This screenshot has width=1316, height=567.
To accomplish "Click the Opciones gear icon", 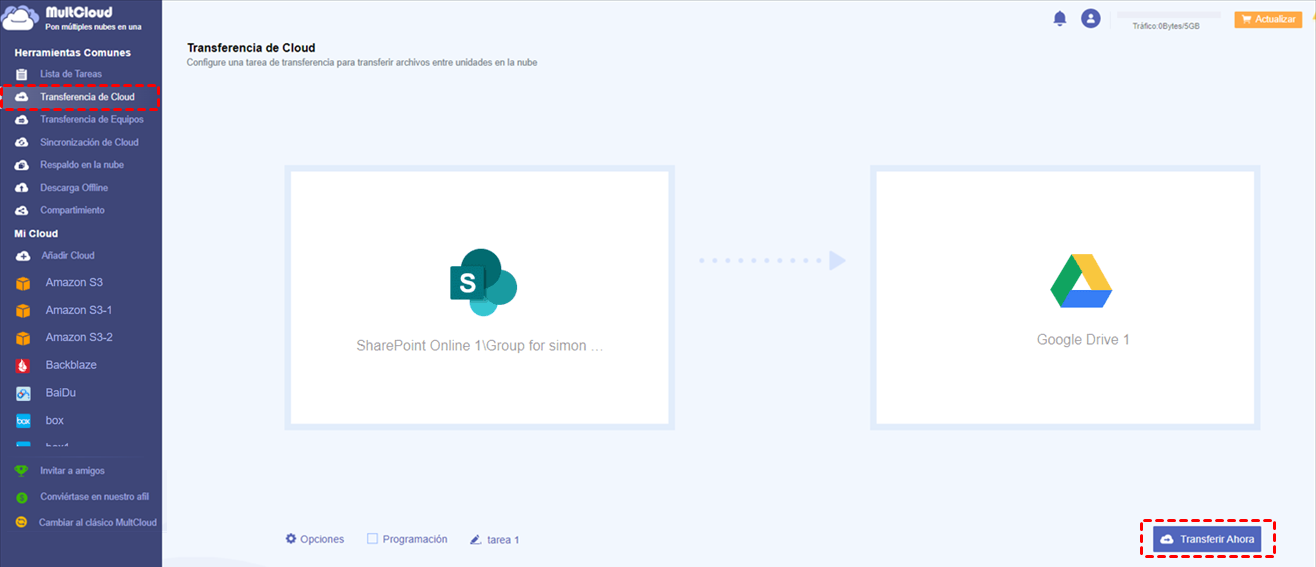I will click(x=291, y=538).
